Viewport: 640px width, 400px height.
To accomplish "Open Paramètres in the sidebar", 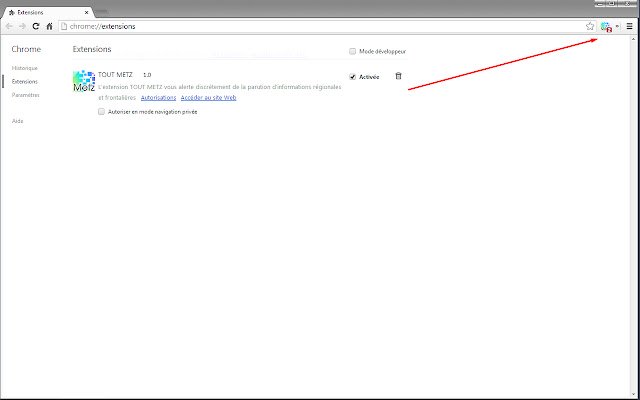I will 25,95.
